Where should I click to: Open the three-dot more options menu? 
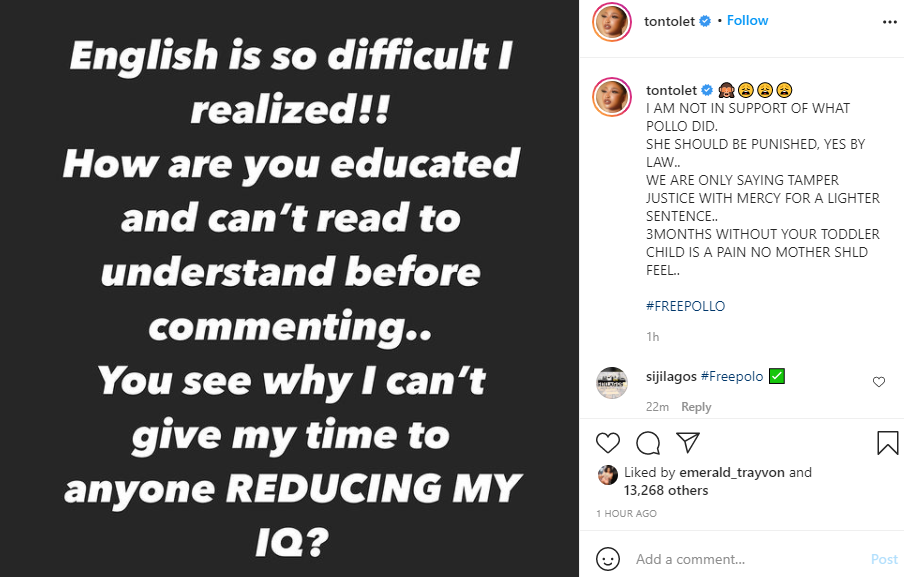[890, 21]
